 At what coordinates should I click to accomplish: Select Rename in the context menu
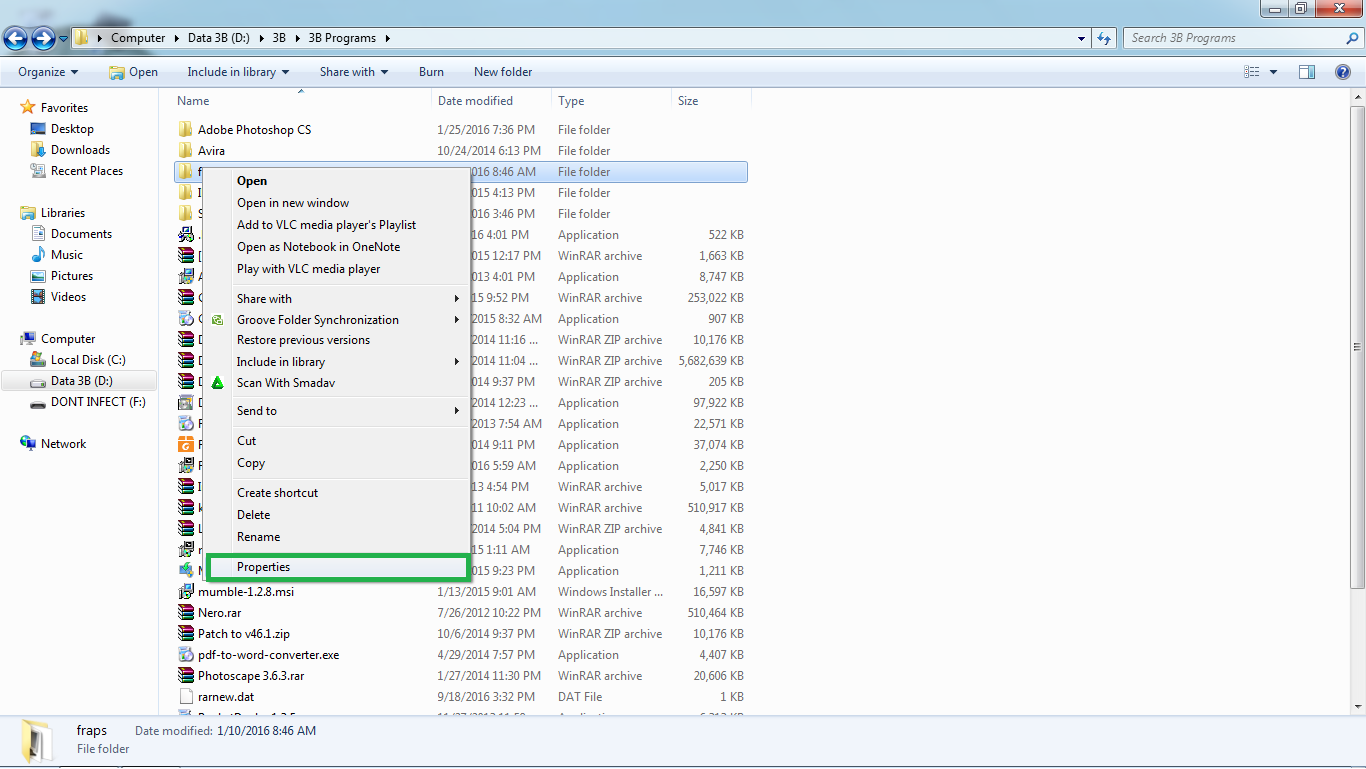tap(338, 537)
